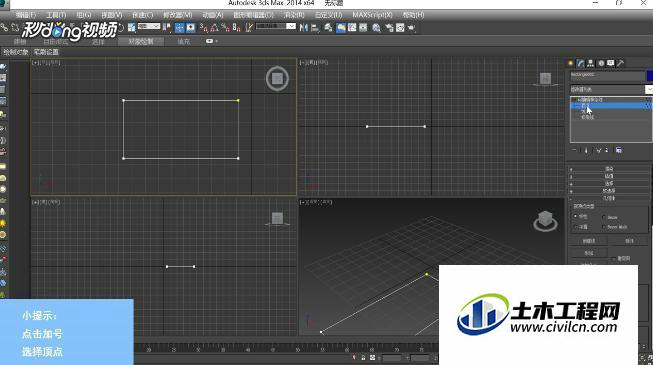This screenshot has width=653, height=365.
Task: Open the 自定义(U) menu
Action: point(328,15)
